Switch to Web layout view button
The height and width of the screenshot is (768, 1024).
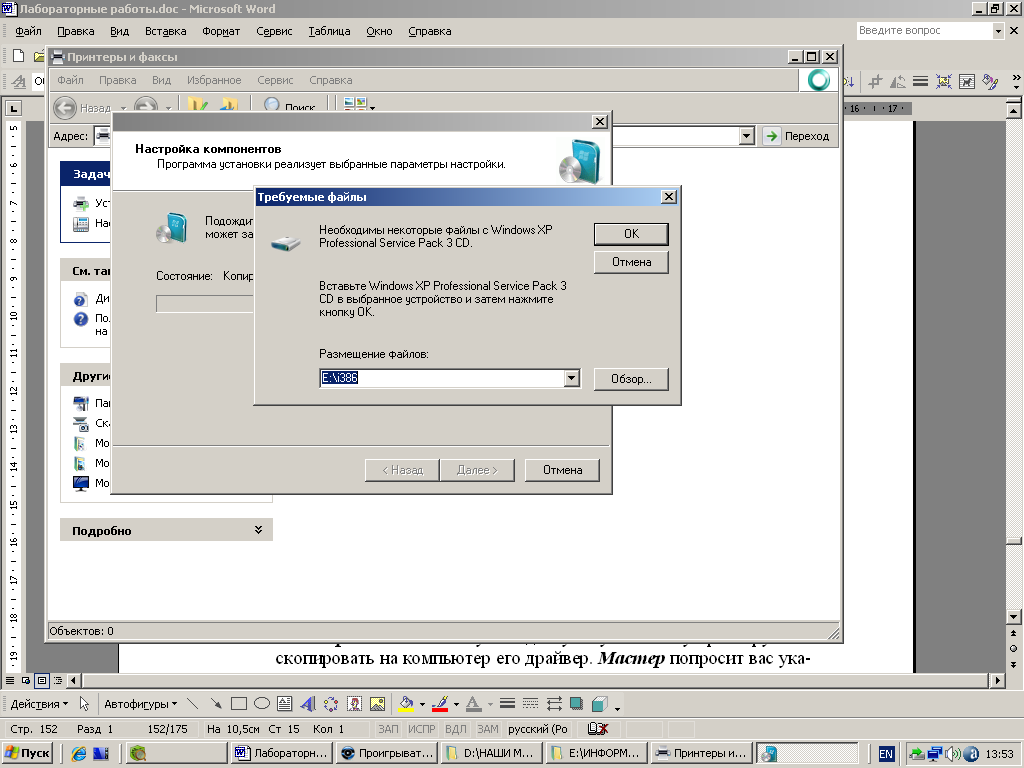(x=26, y=680)
